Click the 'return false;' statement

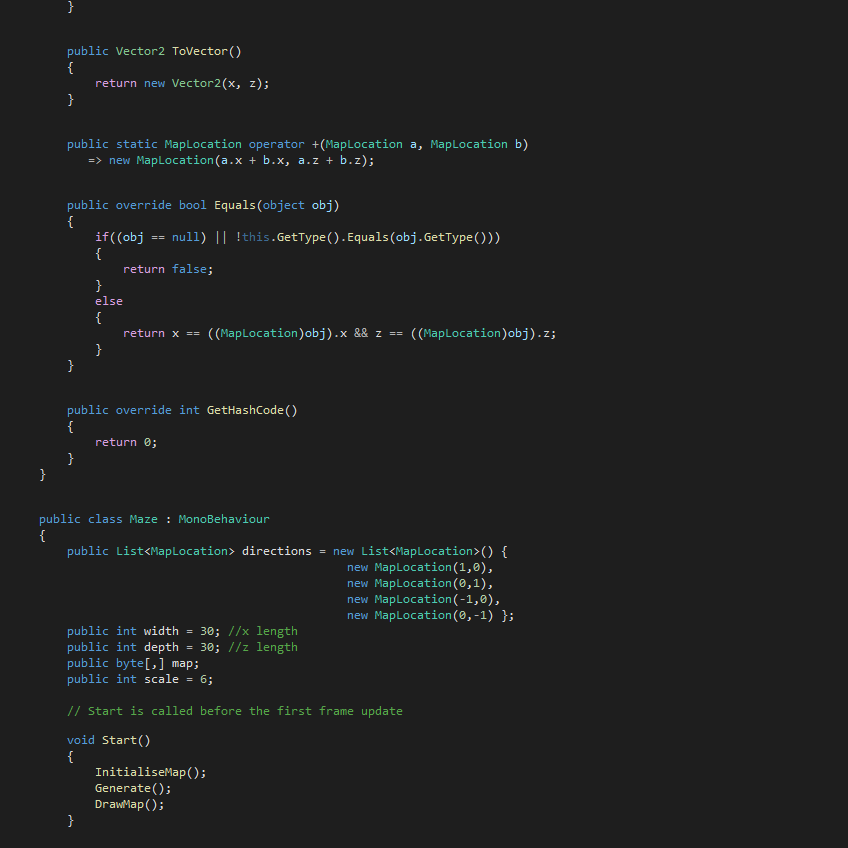tap(168, 269)
